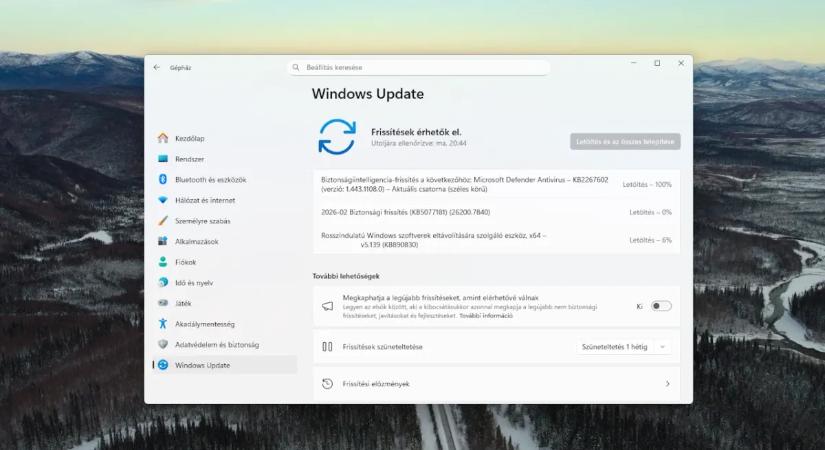The height and width of the screenshot is (450, 825).
Task: Click the Windows Update page title
Action: click(368, 94)
